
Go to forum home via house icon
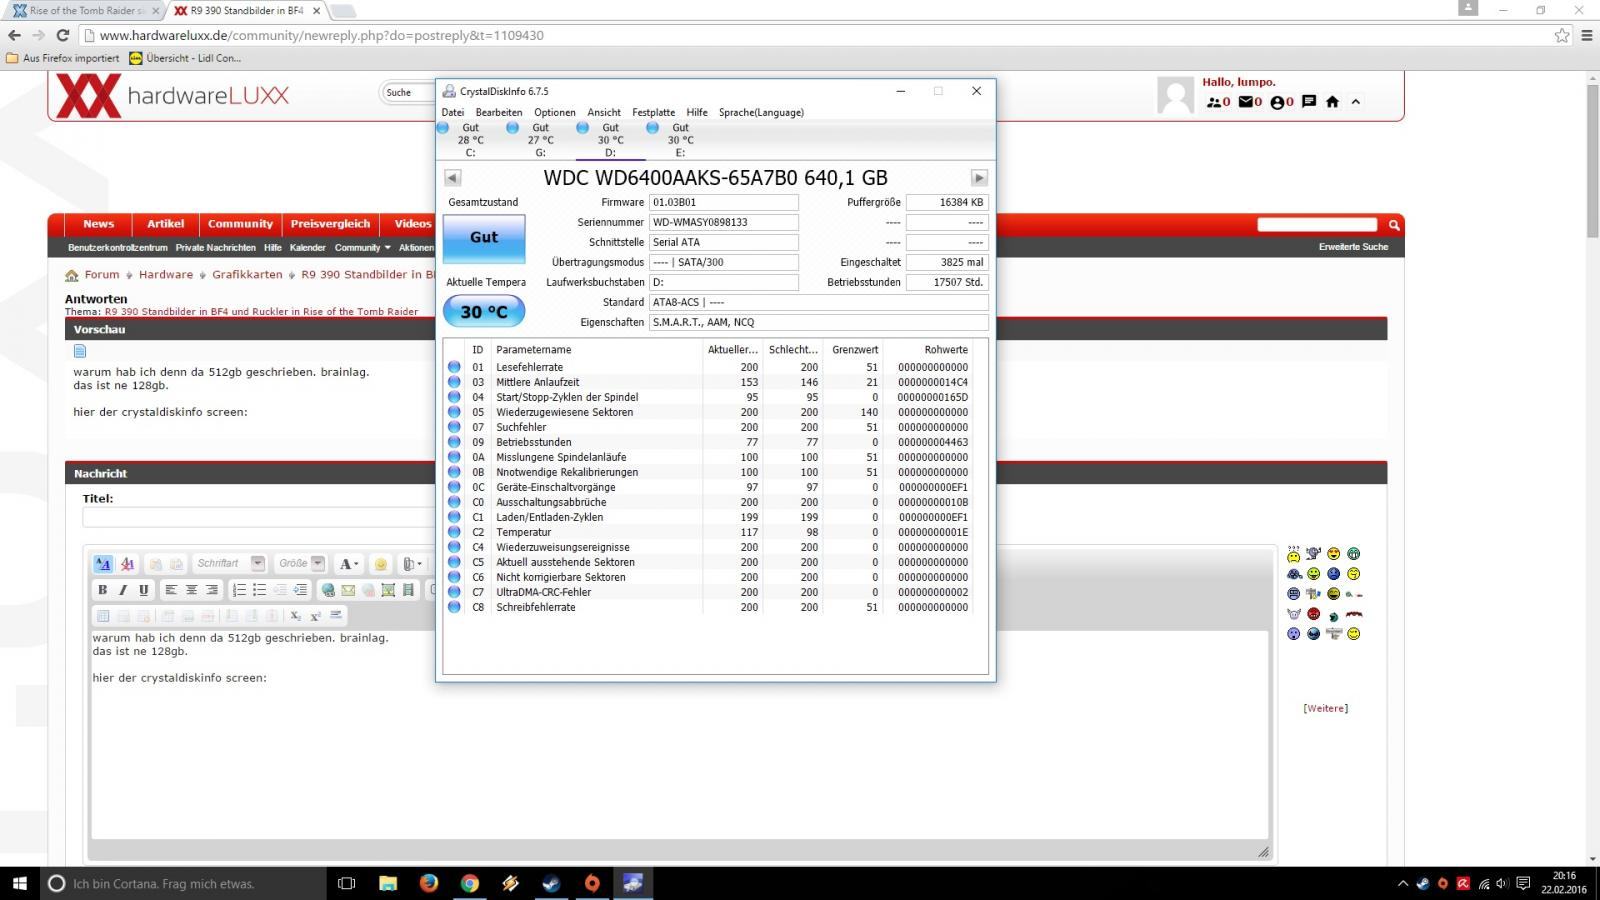(1332, 102)
